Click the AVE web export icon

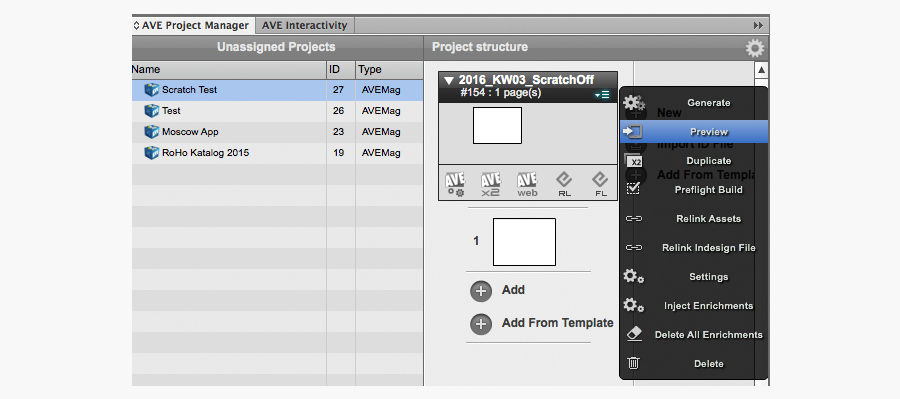(x=527, y=184)
